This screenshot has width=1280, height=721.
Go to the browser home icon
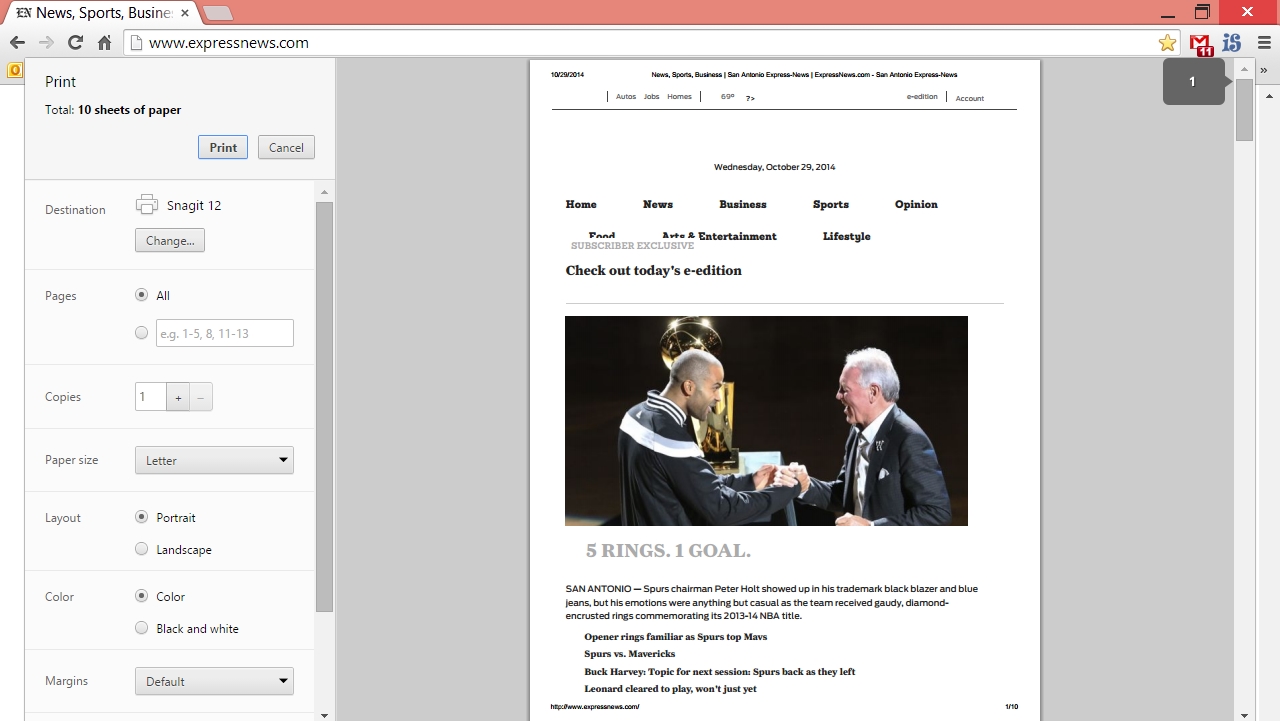coord(104,42)
